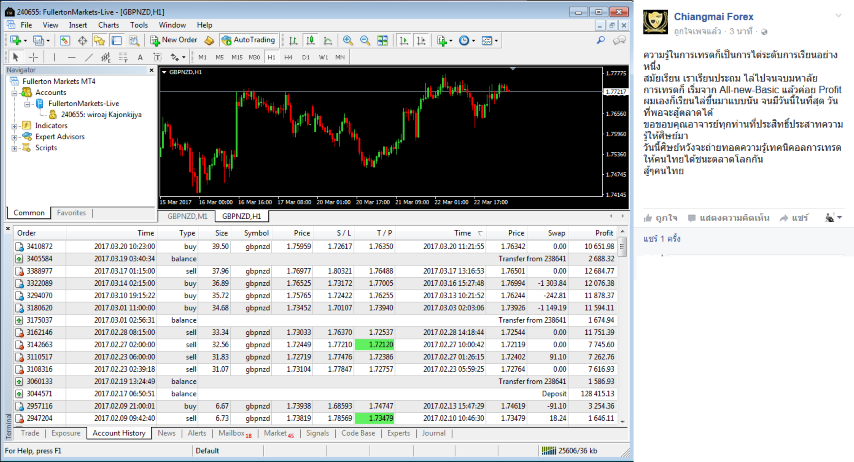This screenshot has height=462, width=854.
Task: Open the Mailbox terminal tab
Action: click(x=235, y=433)
